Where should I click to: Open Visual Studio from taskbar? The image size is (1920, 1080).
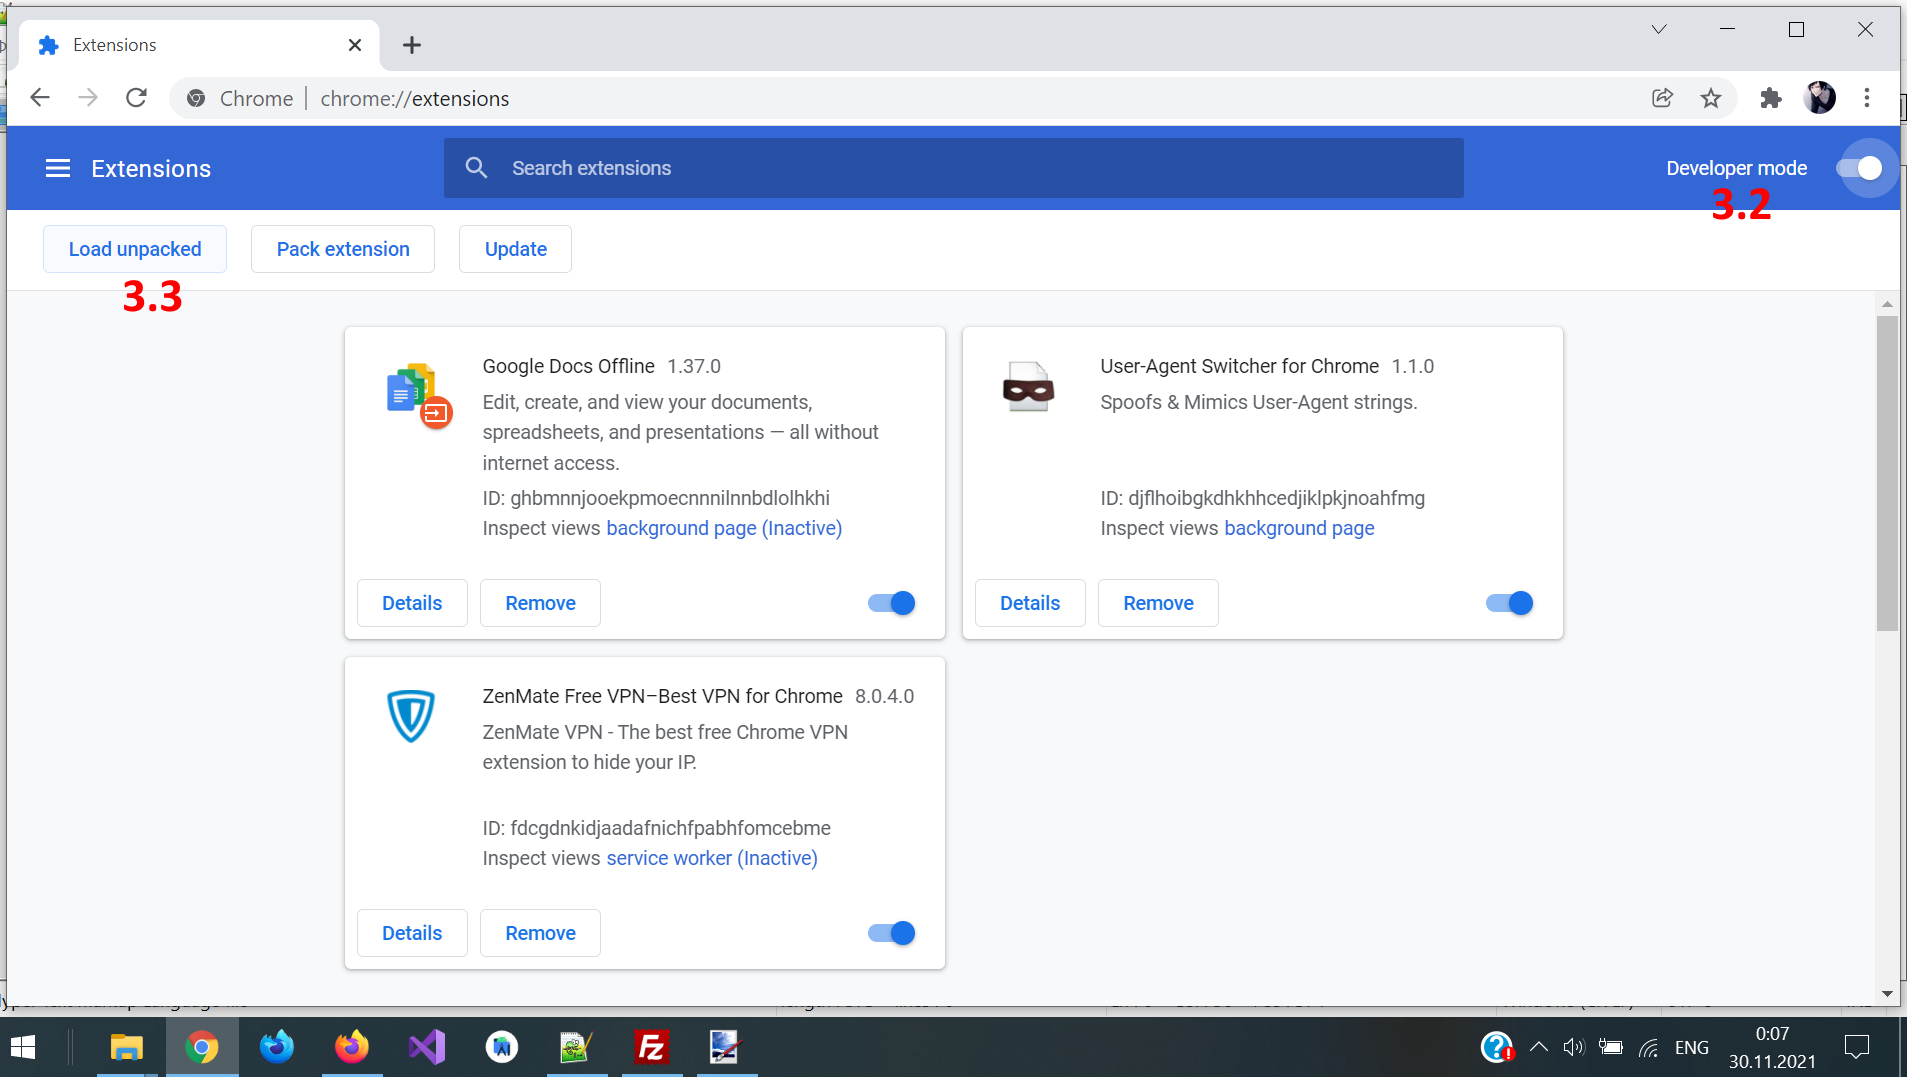point(427,1048)
